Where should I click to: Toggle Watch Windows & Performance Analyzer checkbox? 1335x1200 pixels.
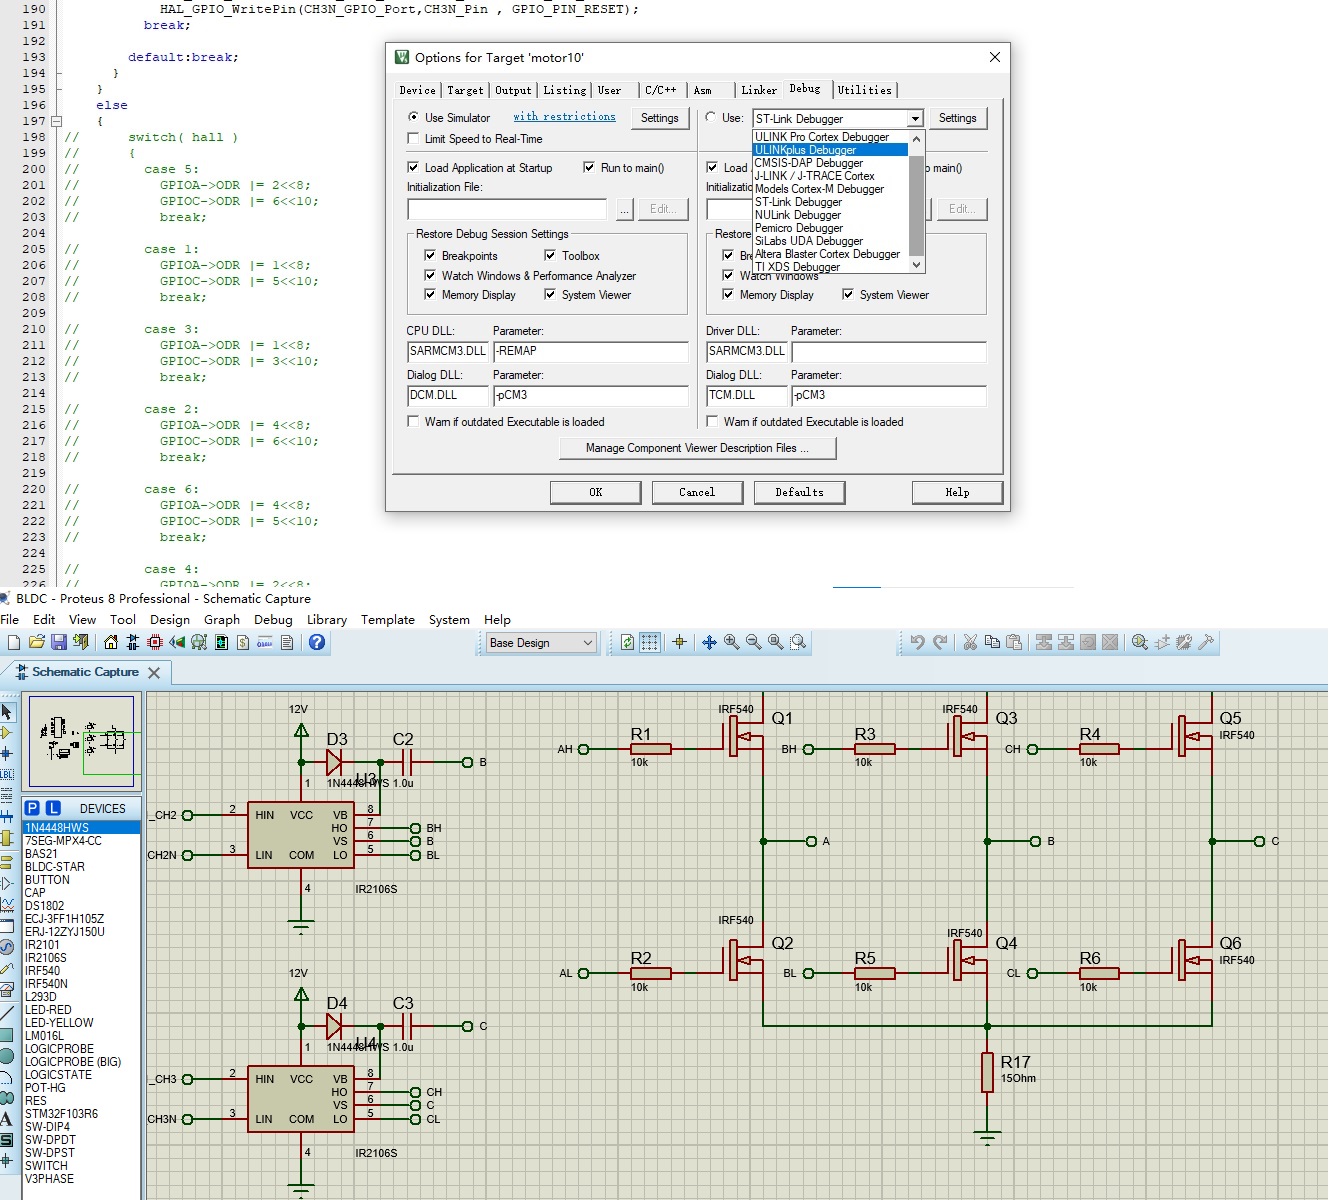click(x=431, y=275)
